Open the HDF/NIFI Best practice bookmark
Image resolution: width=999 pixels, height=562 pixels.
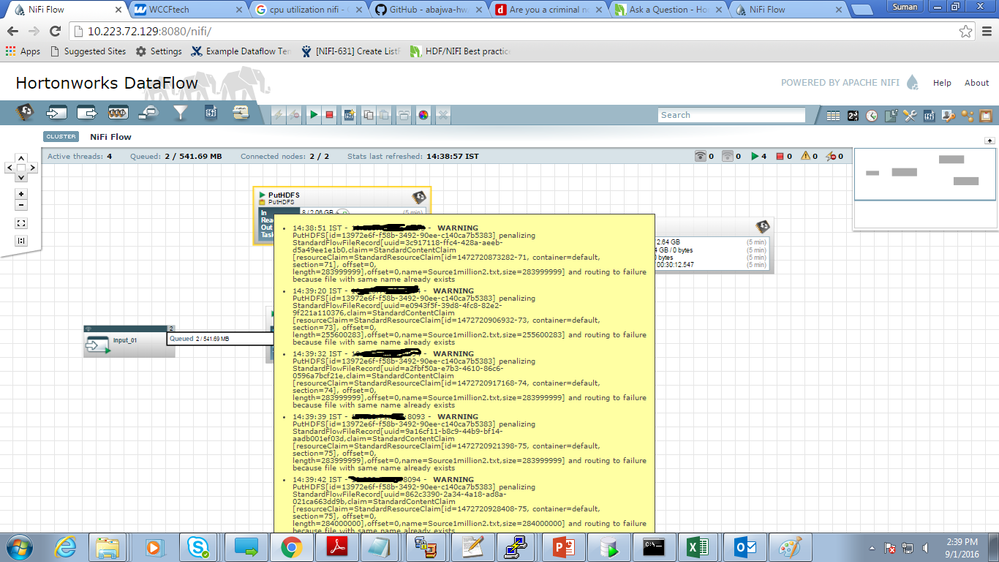460,51
